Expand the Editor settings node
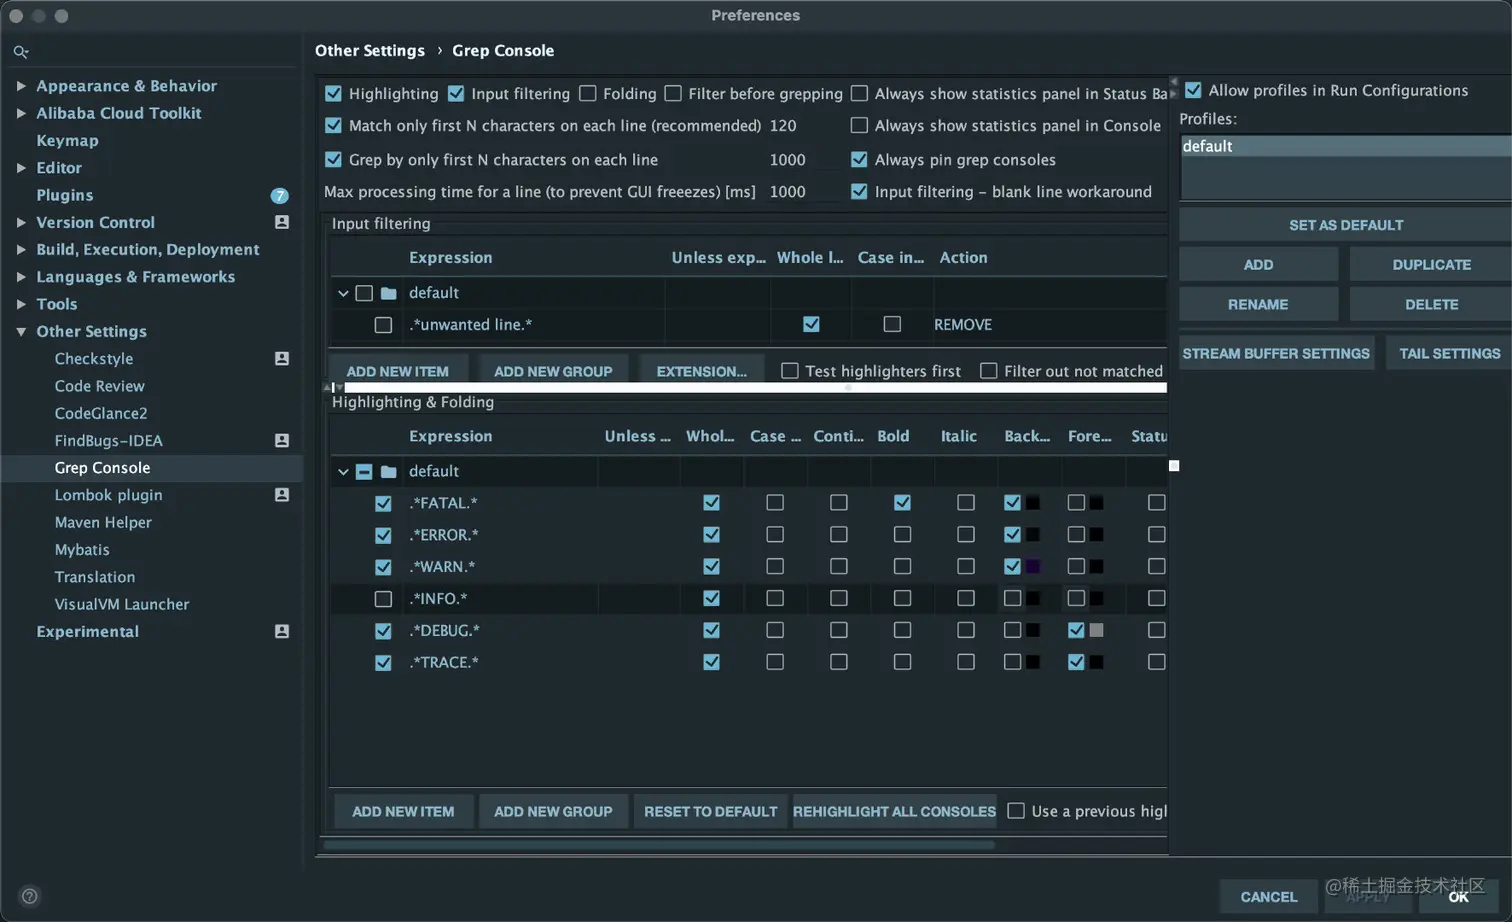Viewport: 1512px width, 922px height. pyautogui.click(x=21, y=168)
